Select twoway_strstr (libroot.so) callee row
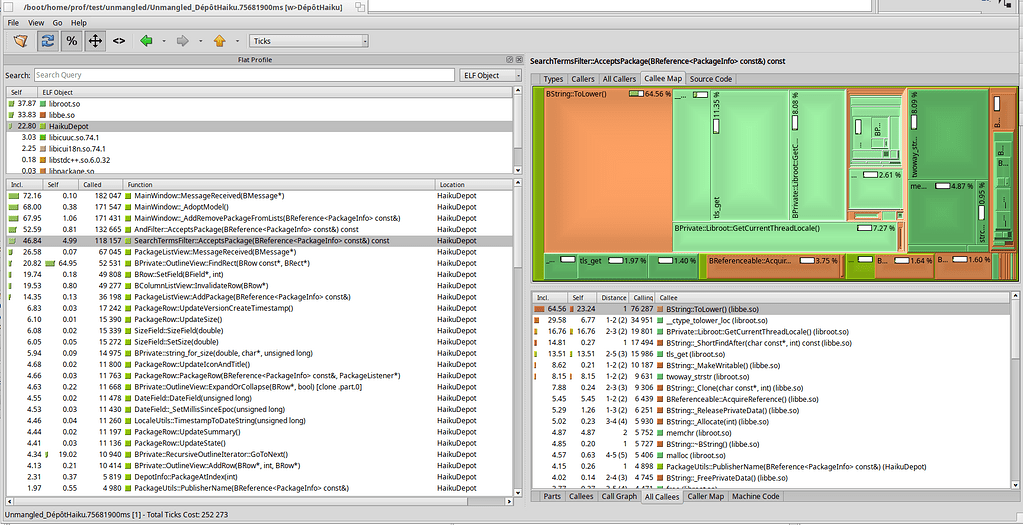This screenshot has width=1023, height=525. [771, 376]
